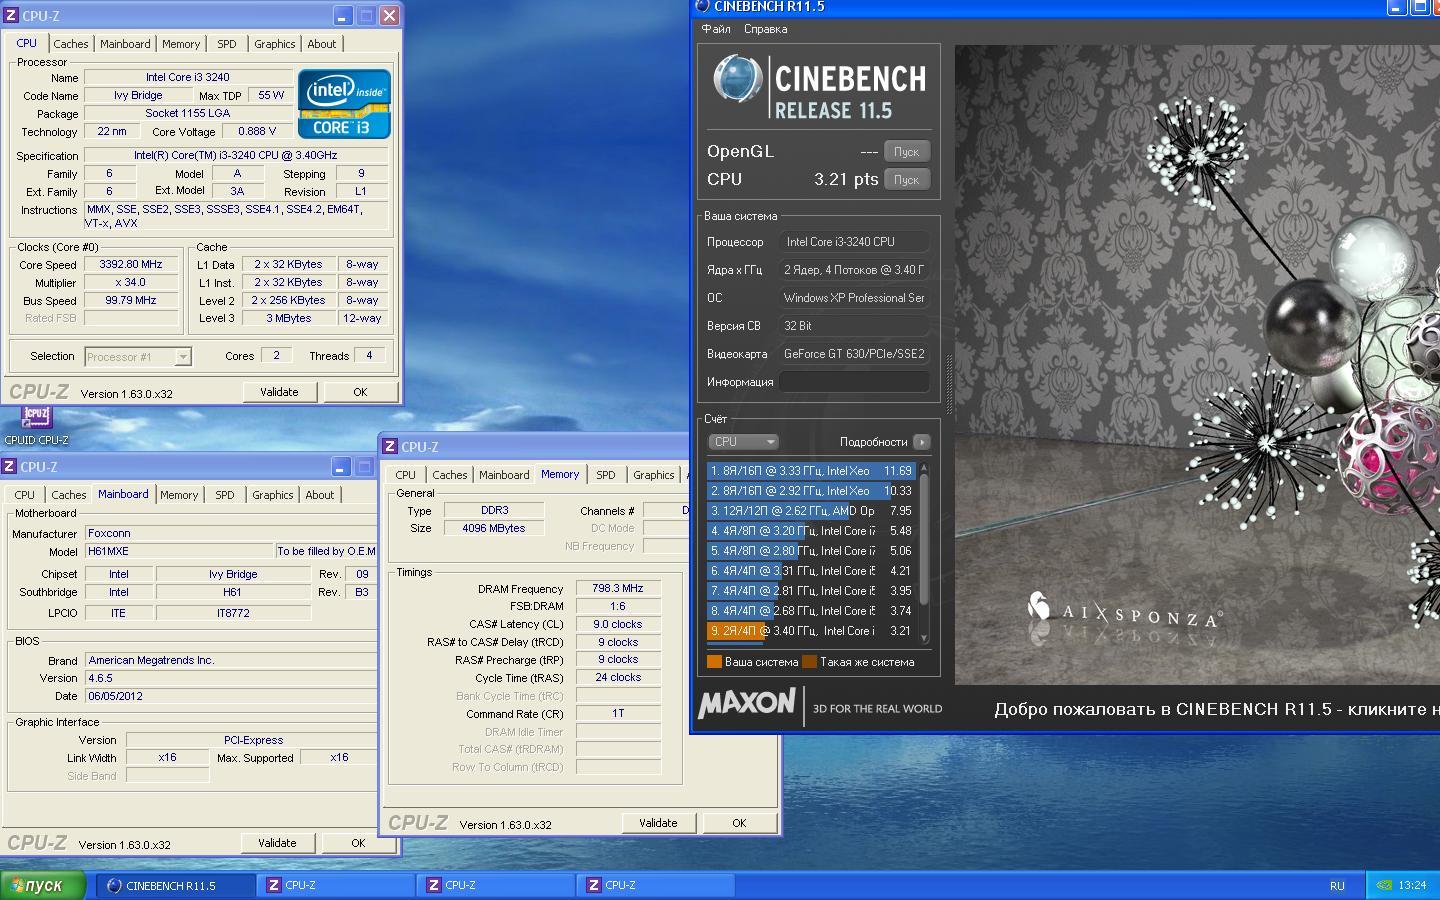Click the Manufacturer field Foxconn
Viewport: 1440px width, 900px height.
pos(230,533)
